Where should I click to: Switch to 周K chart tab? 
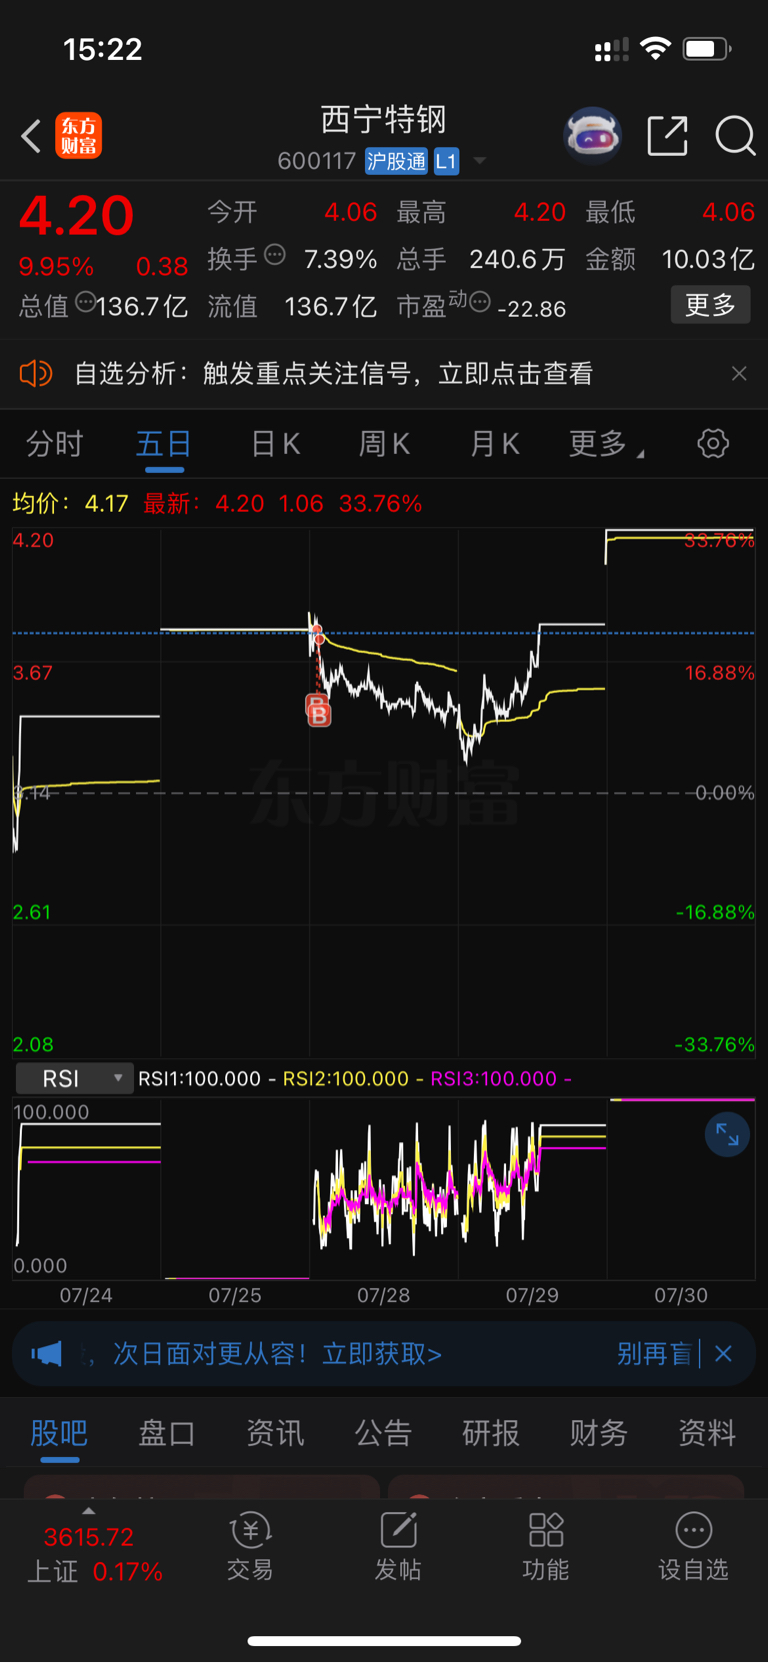click(384, 444)
